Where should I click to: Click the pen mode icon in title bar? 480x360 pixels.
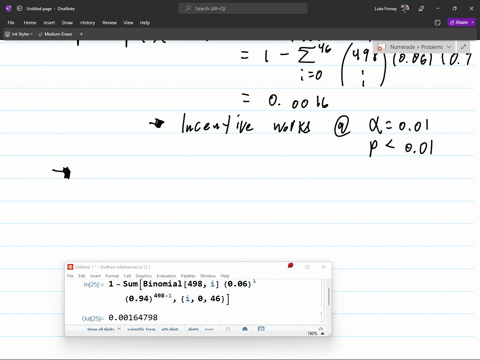pos(421,9)
